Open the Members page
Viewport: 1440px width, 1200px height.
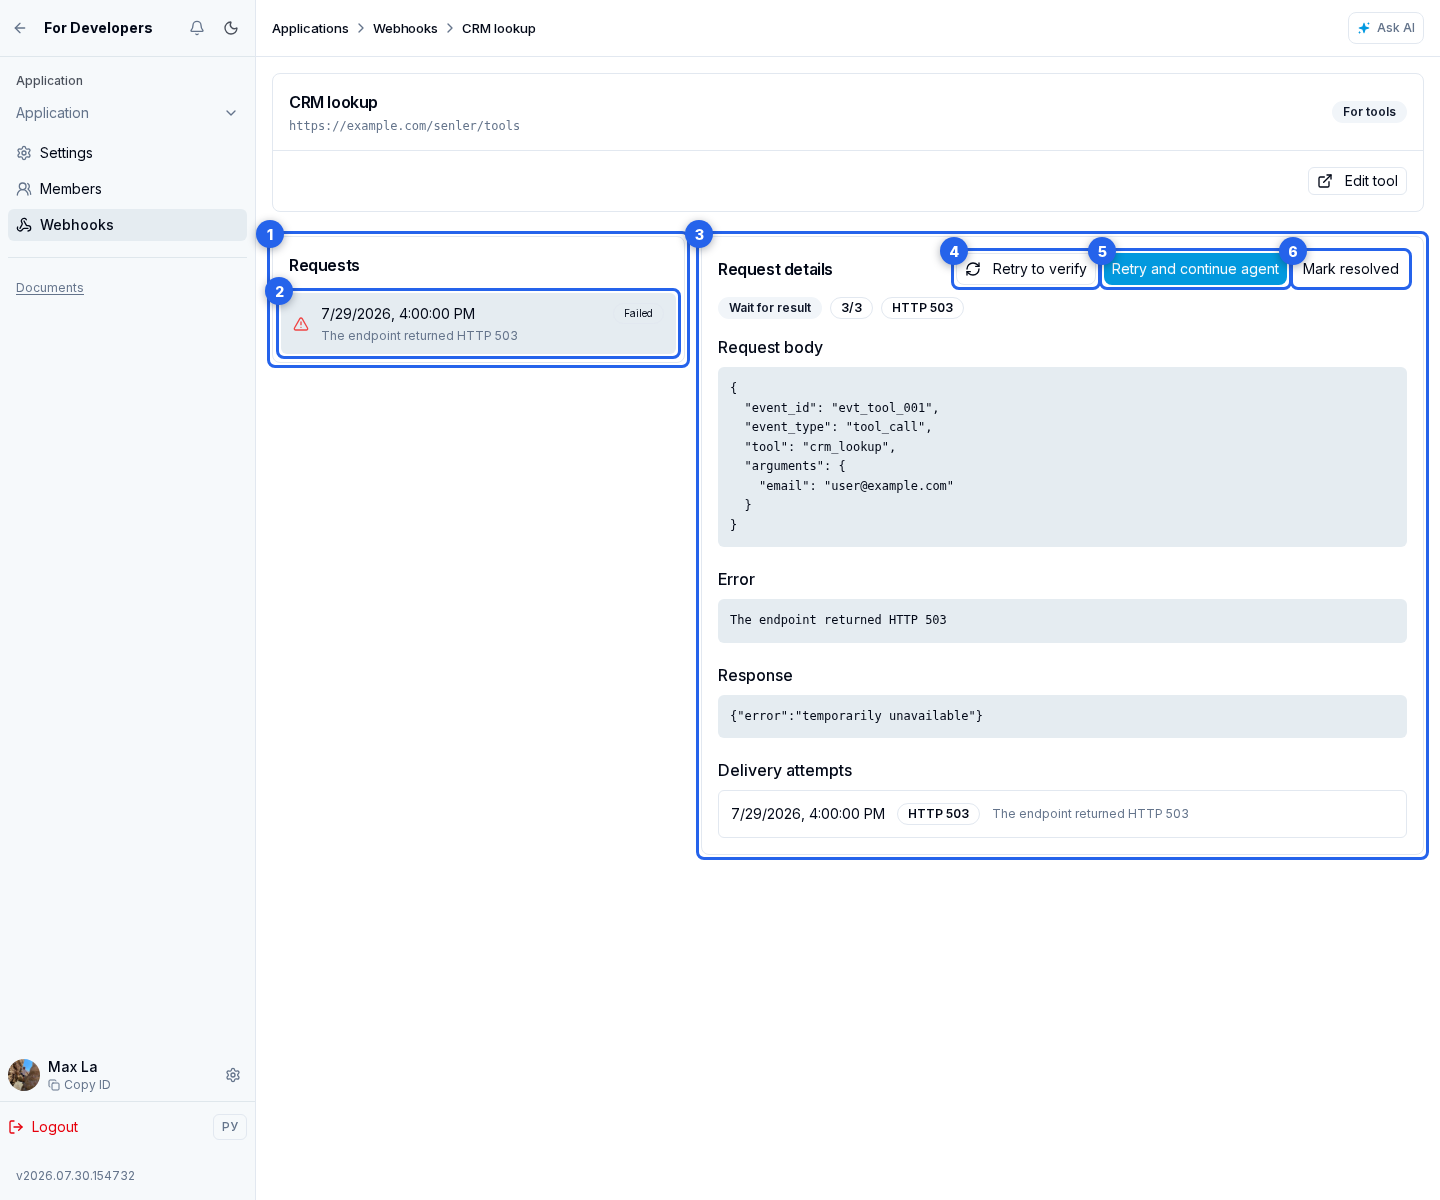[x=127, y=189]
